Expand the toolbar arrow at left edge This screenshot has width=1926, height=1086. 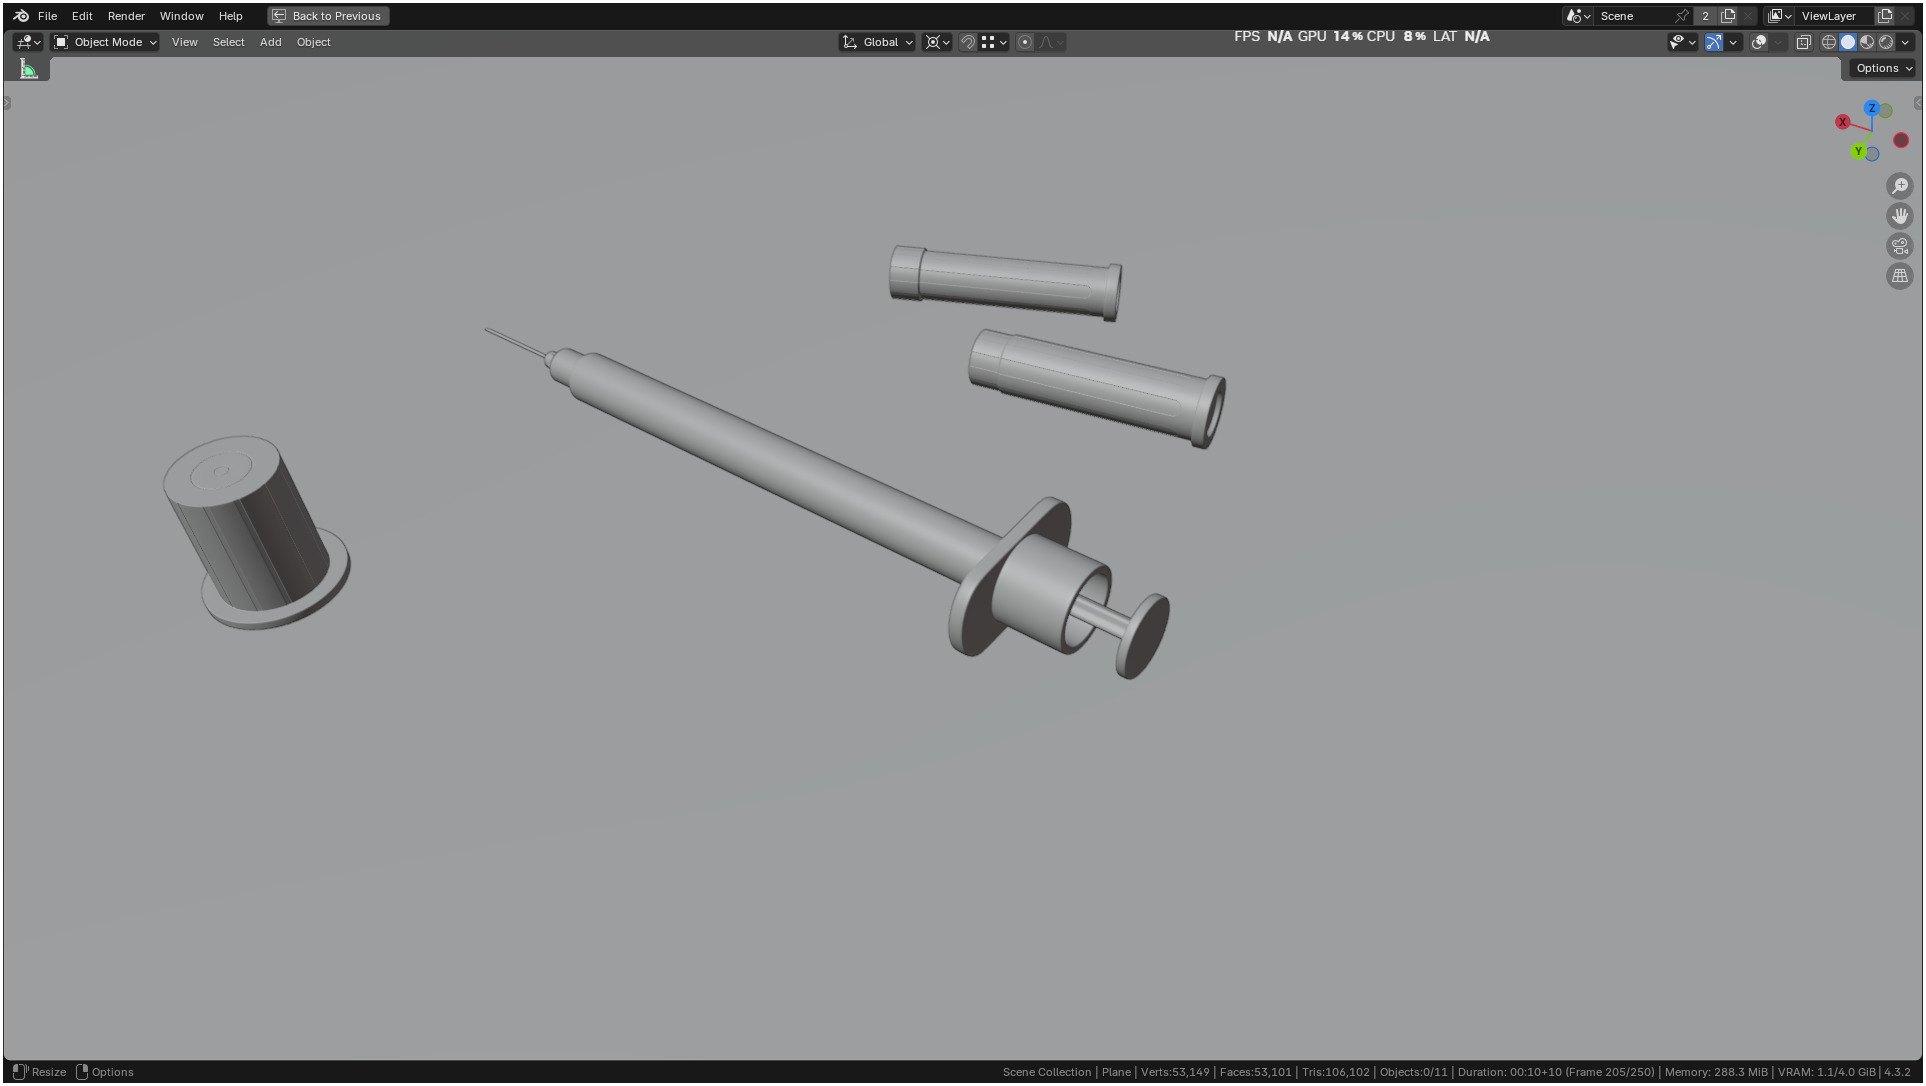7,103
